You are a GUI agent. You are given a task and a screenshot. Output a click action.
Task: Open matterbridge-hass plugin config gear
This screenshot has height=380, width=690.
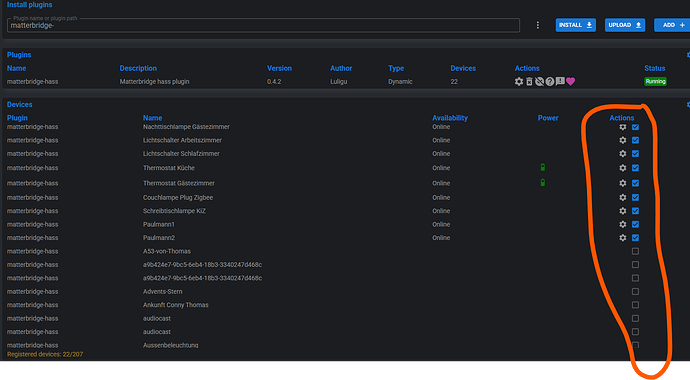519,81
